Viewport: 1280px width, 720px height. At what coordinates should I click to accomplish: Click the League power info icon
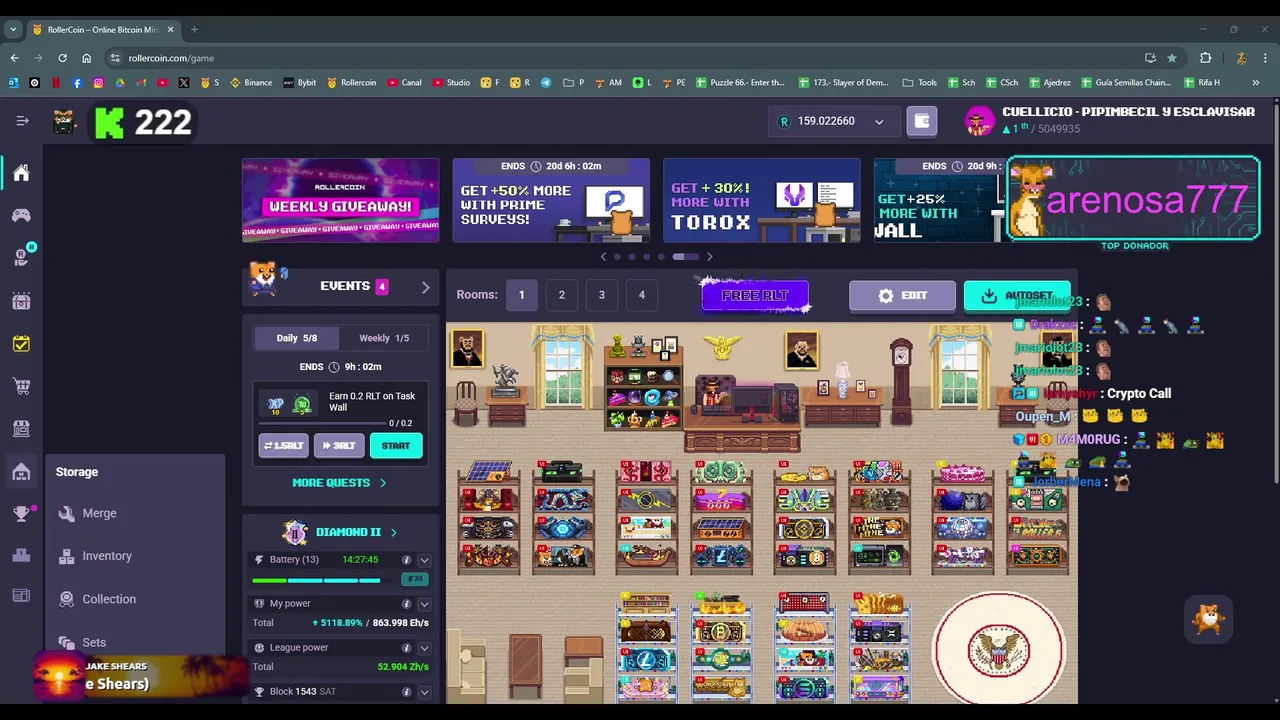click(x=406, y=648)
